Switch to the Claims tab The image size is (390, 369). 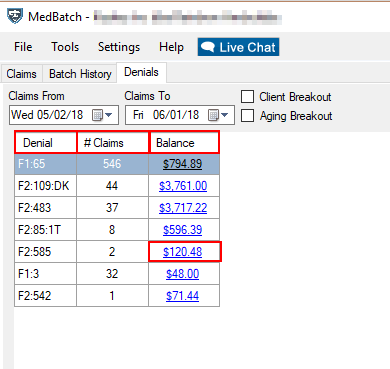point(21,74)
